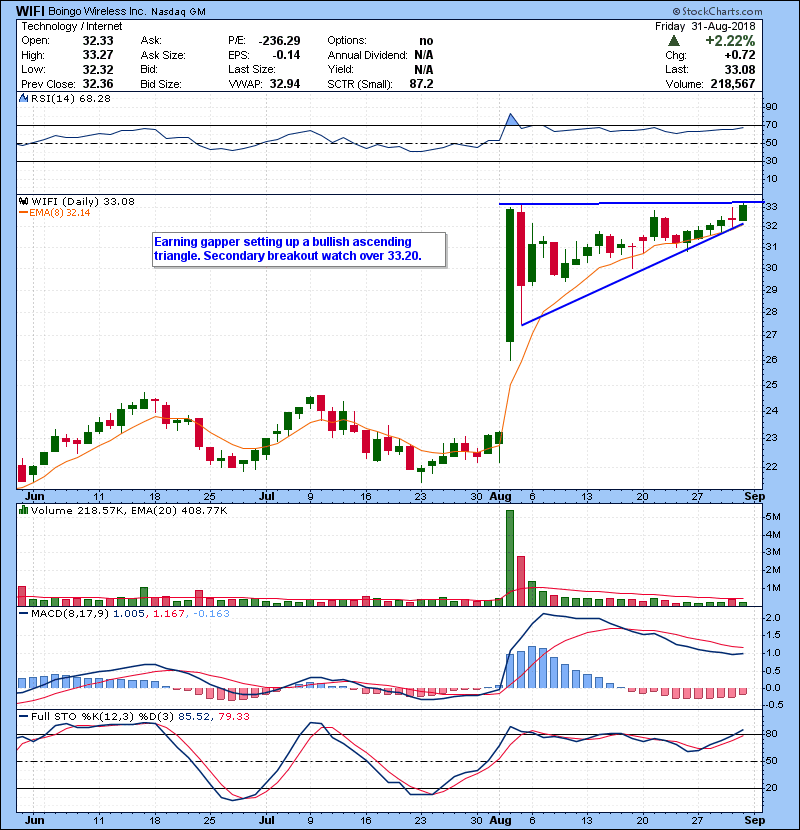Select the Last value 33.08 in the header

pyautogui.click(x=740, y=69)
